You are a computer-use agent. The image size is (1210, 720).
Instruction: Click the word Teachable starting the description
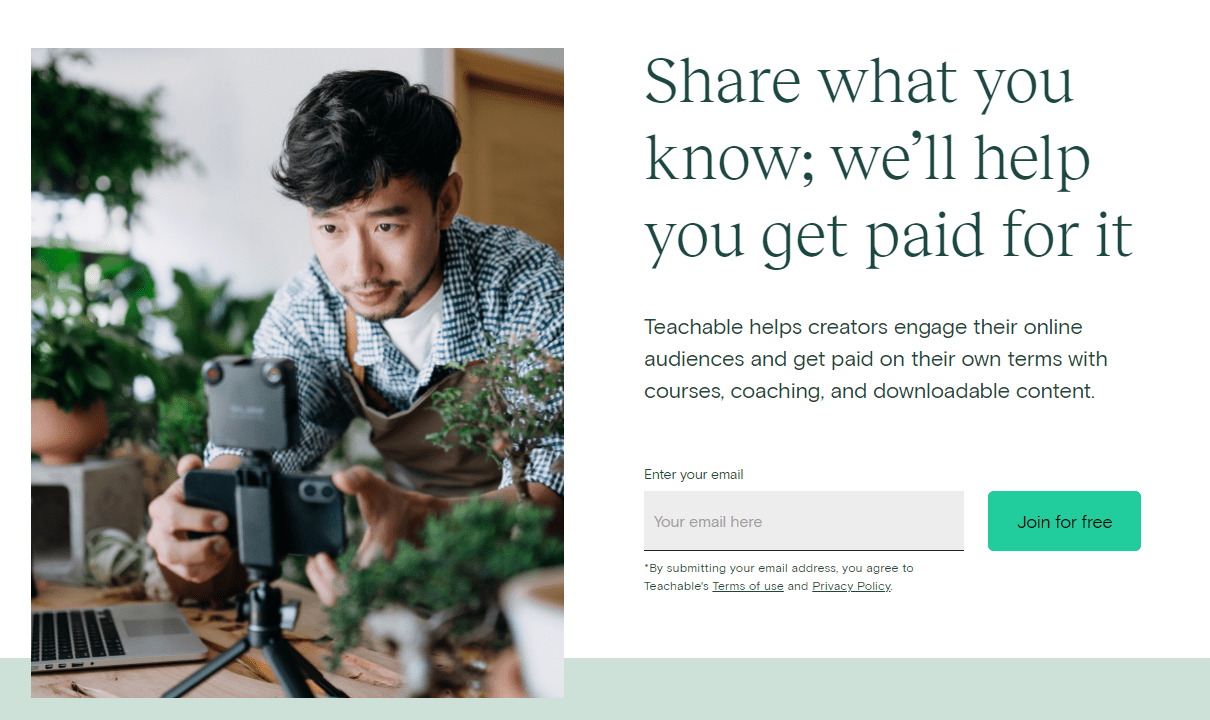[694, 327]
